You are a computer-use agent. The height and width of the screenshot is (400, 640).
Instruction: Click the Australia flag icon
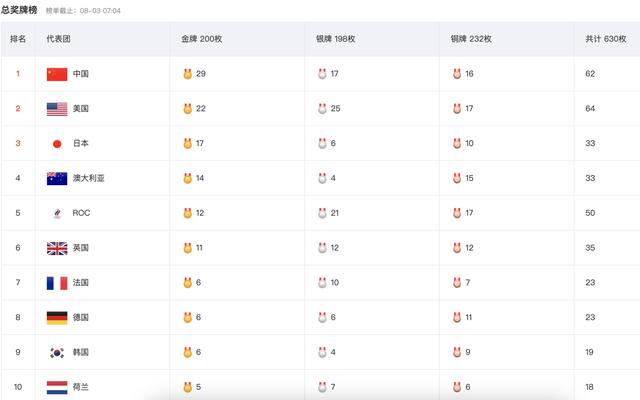click(57, 179)
